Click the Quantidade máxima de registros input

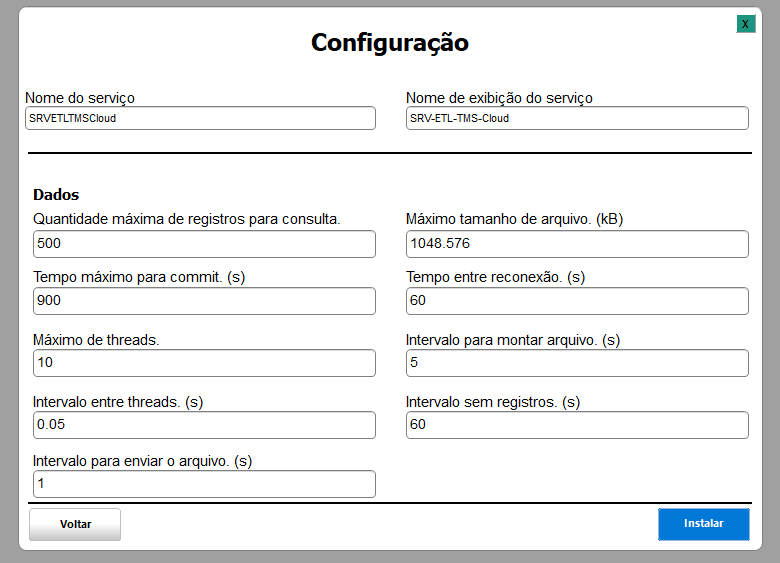(x=204, y=244)
